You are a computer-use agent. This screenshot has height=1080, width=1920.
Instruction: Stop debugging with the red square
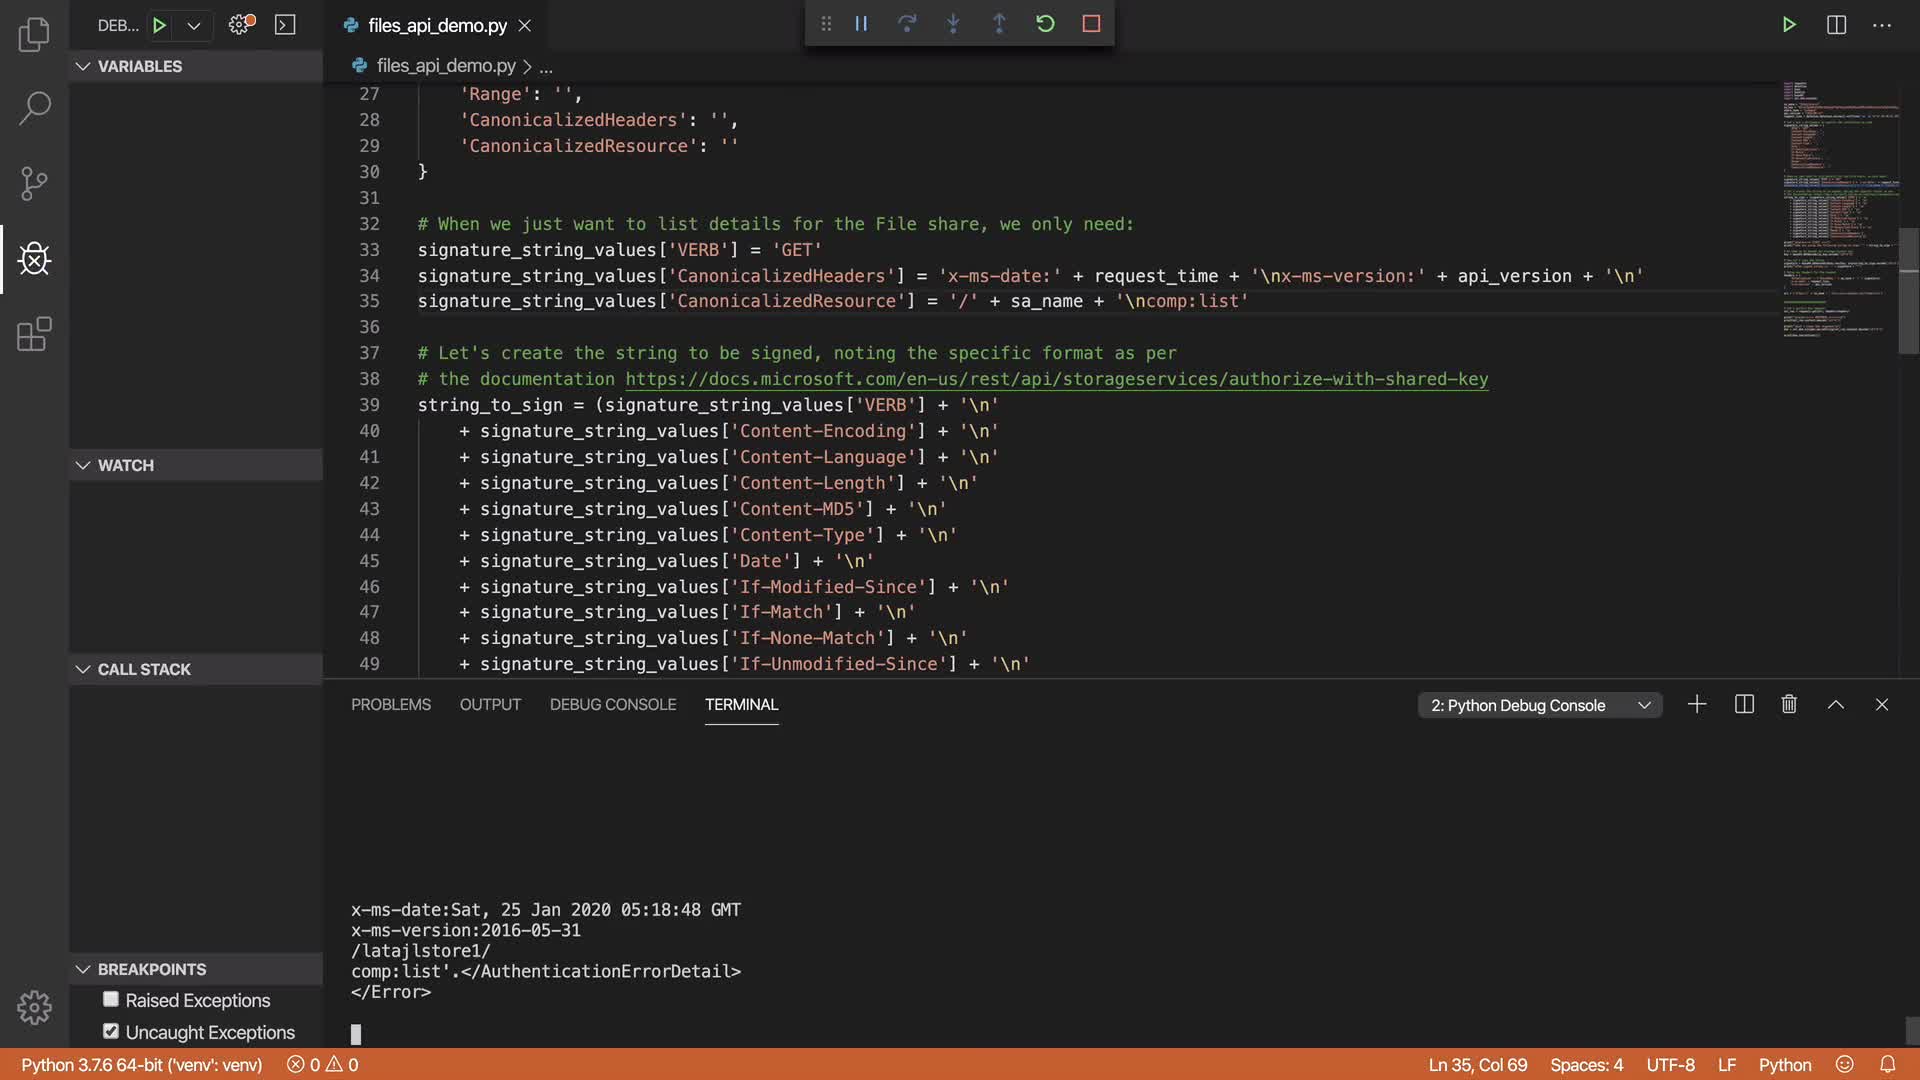pos(1091,23)
